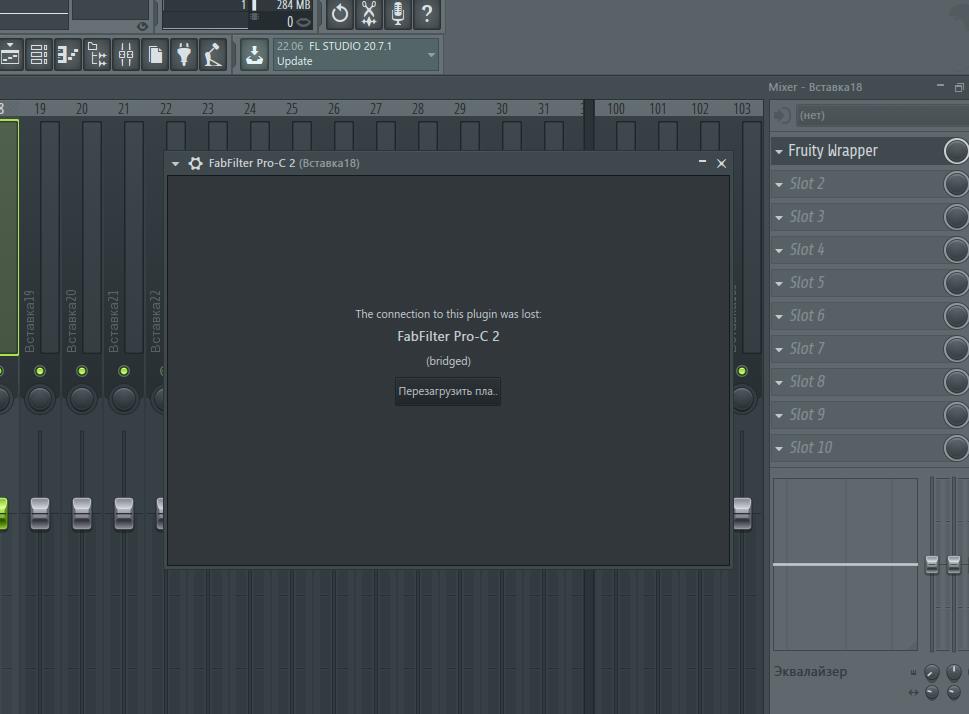Select mixer track number 25

tap(292, 109)
